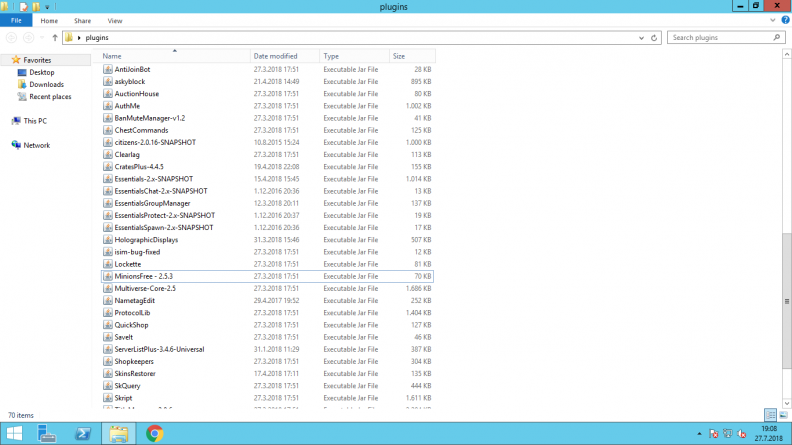Select EssentialsProtect-2.x-SNAPSHOT file name
The height and width of the screenshot is (445, 792).
[165, 215]
